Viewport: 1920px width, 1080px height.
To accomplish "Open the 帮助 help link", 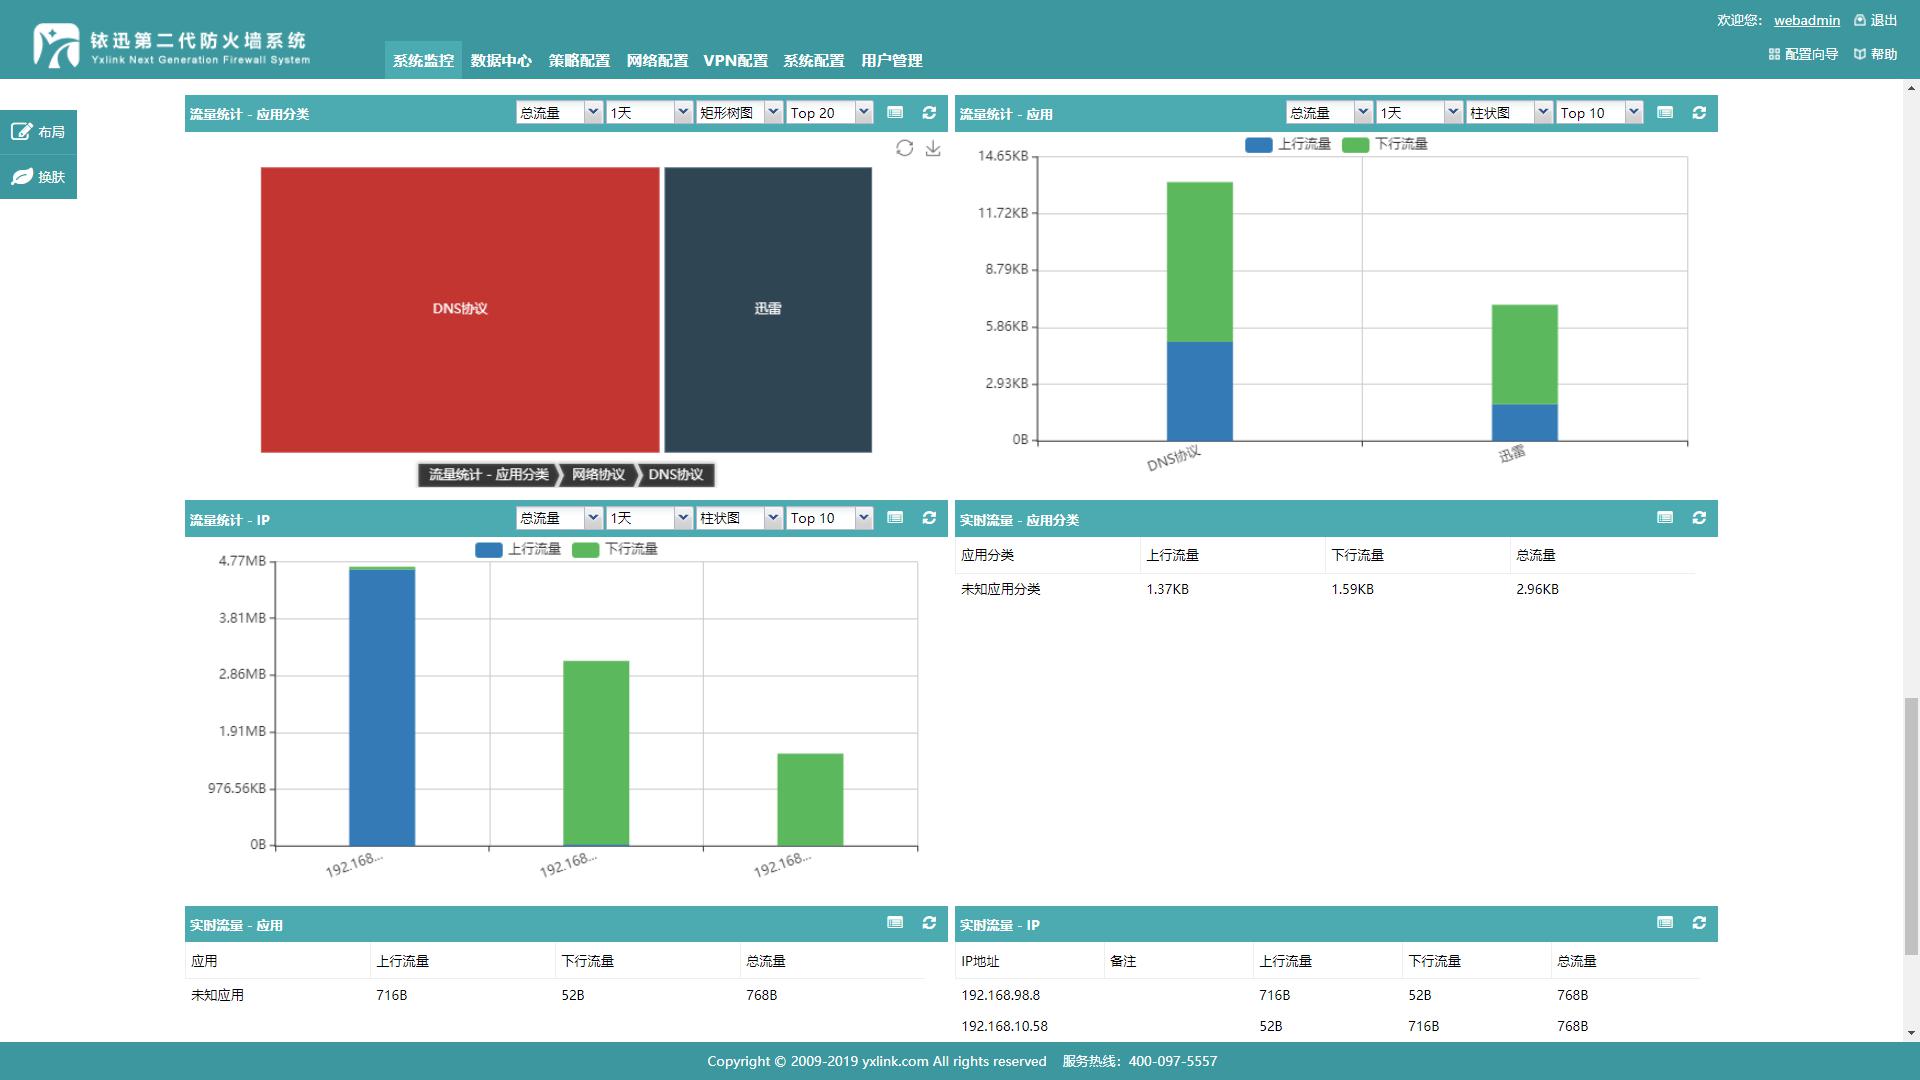I will (x=1875, y=54).
